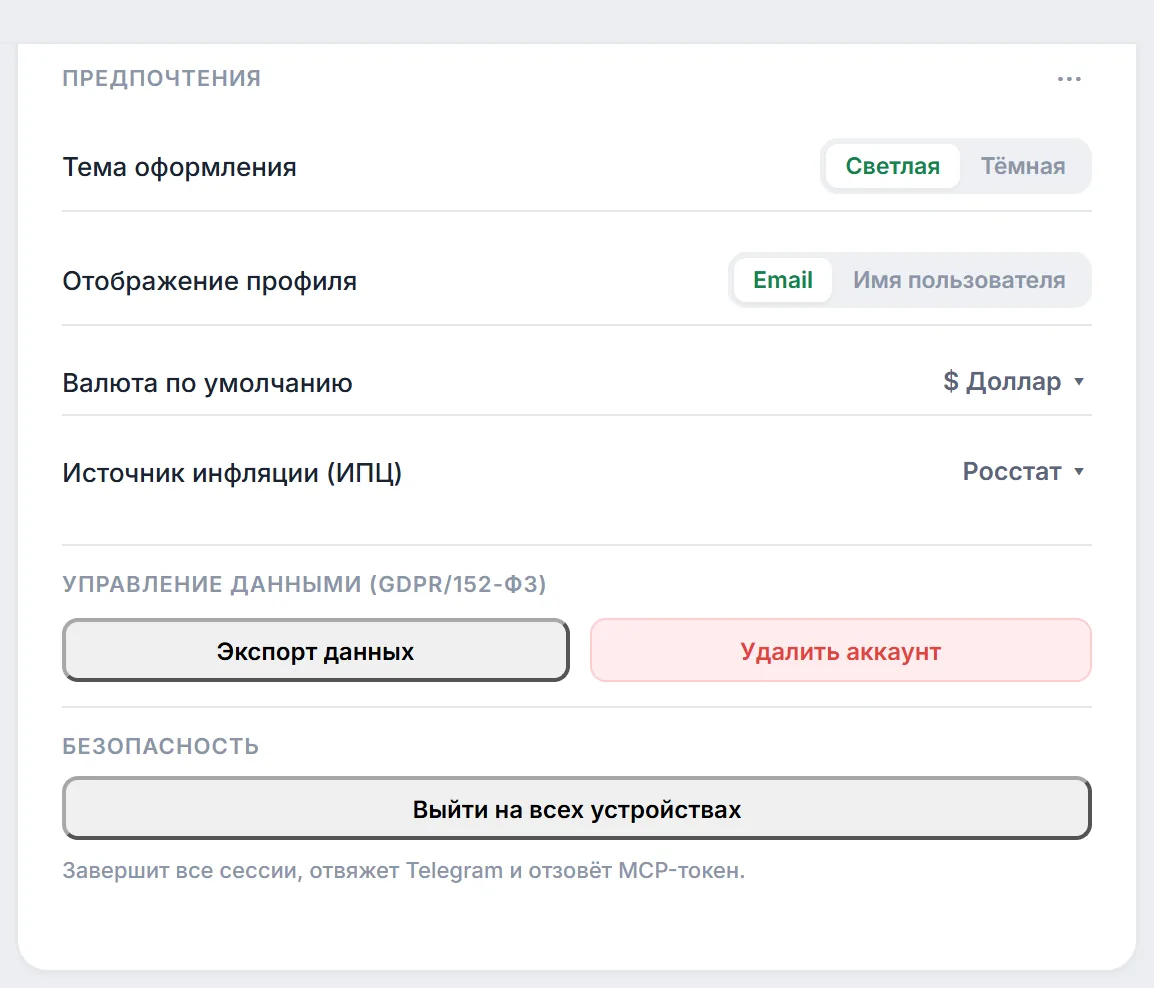Open the default currency dropdown showing $ Доллар
This screenshot has width=1154, height=988.
pyautogui.click(x=1013, y=381)
